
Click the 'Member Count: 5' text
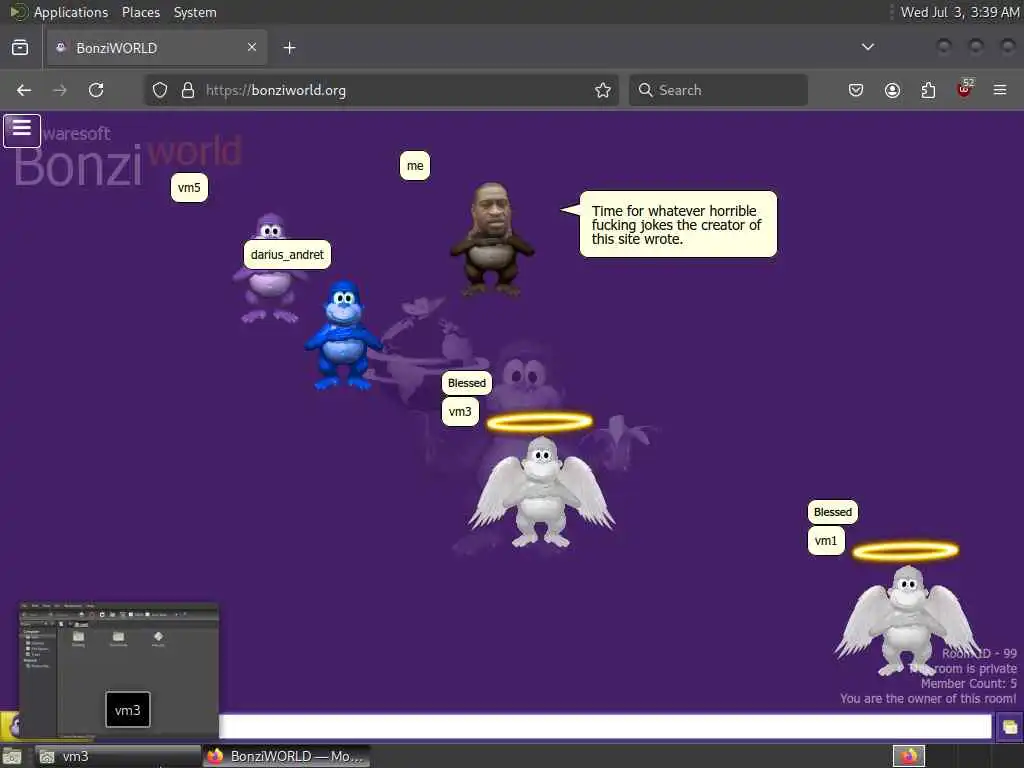pyautogui.click(x=968, y=684)
